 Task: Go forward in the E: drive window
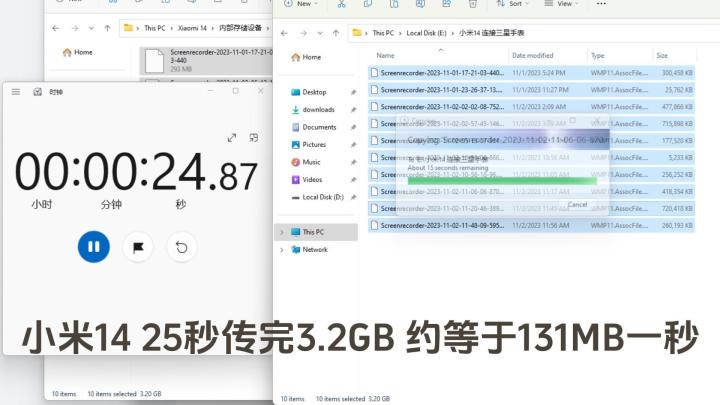pos(303,33)
